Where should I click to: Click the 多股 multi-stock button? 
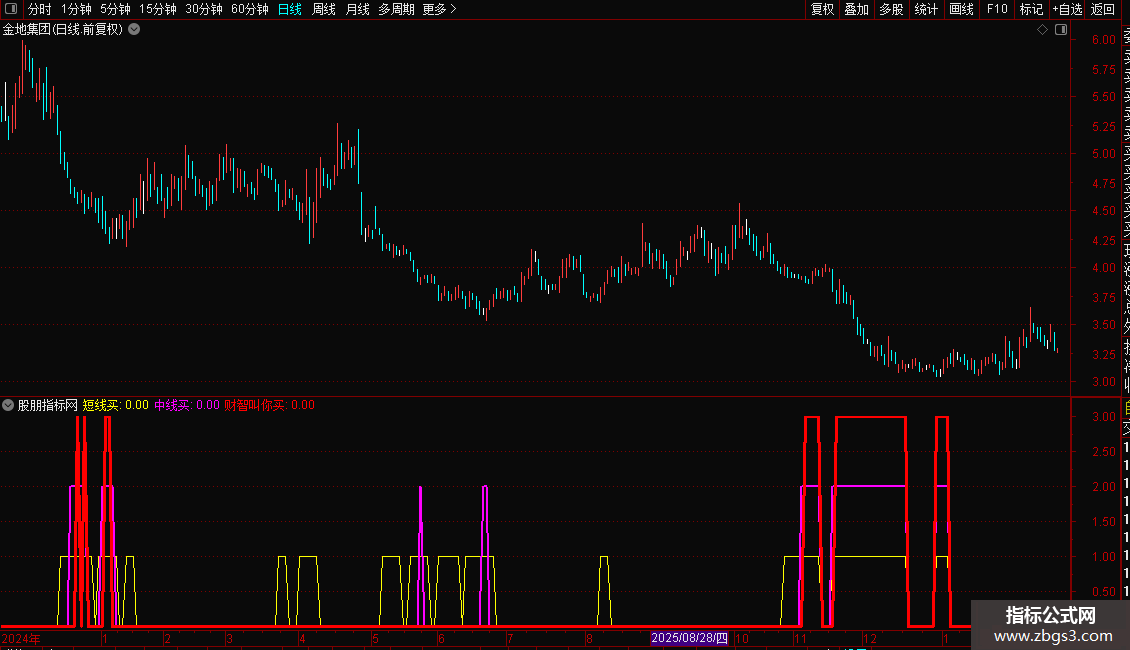point(891,9)
